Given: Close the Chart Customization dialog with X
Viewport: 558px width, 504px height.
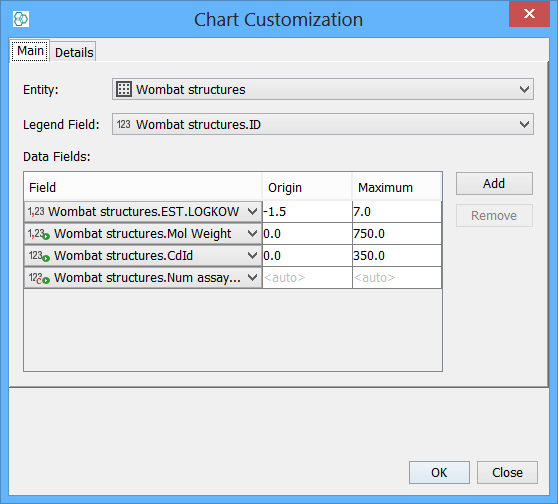Looking at the screenshot, I should [529, 14].
